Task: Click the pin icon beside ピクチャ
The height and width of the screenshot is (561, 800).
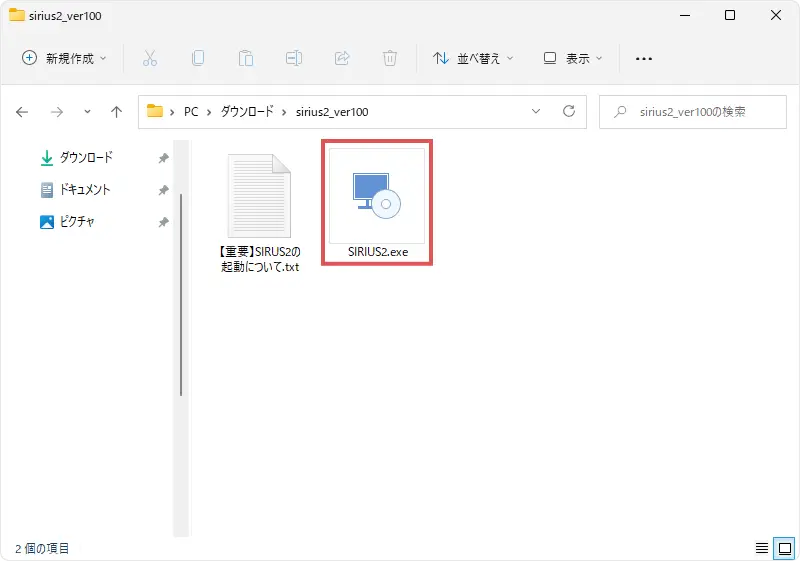Action: [x=163, y=222]
